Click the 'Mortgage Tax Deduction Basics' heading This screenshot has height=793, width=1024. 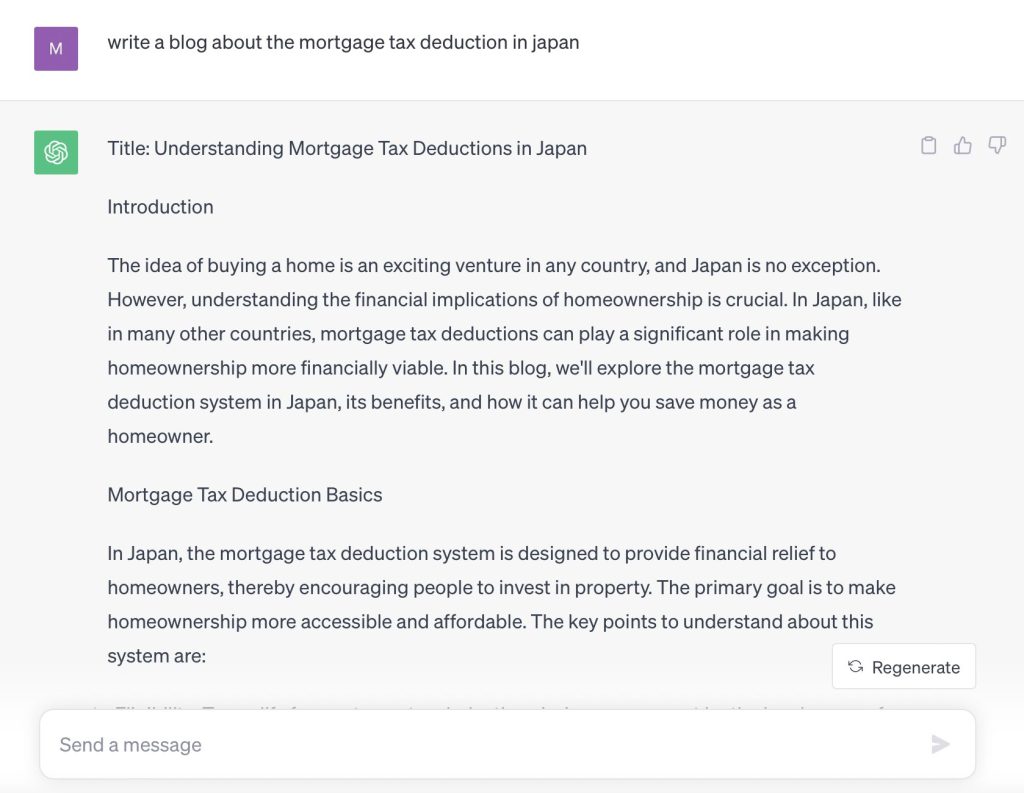click(245, 494)
